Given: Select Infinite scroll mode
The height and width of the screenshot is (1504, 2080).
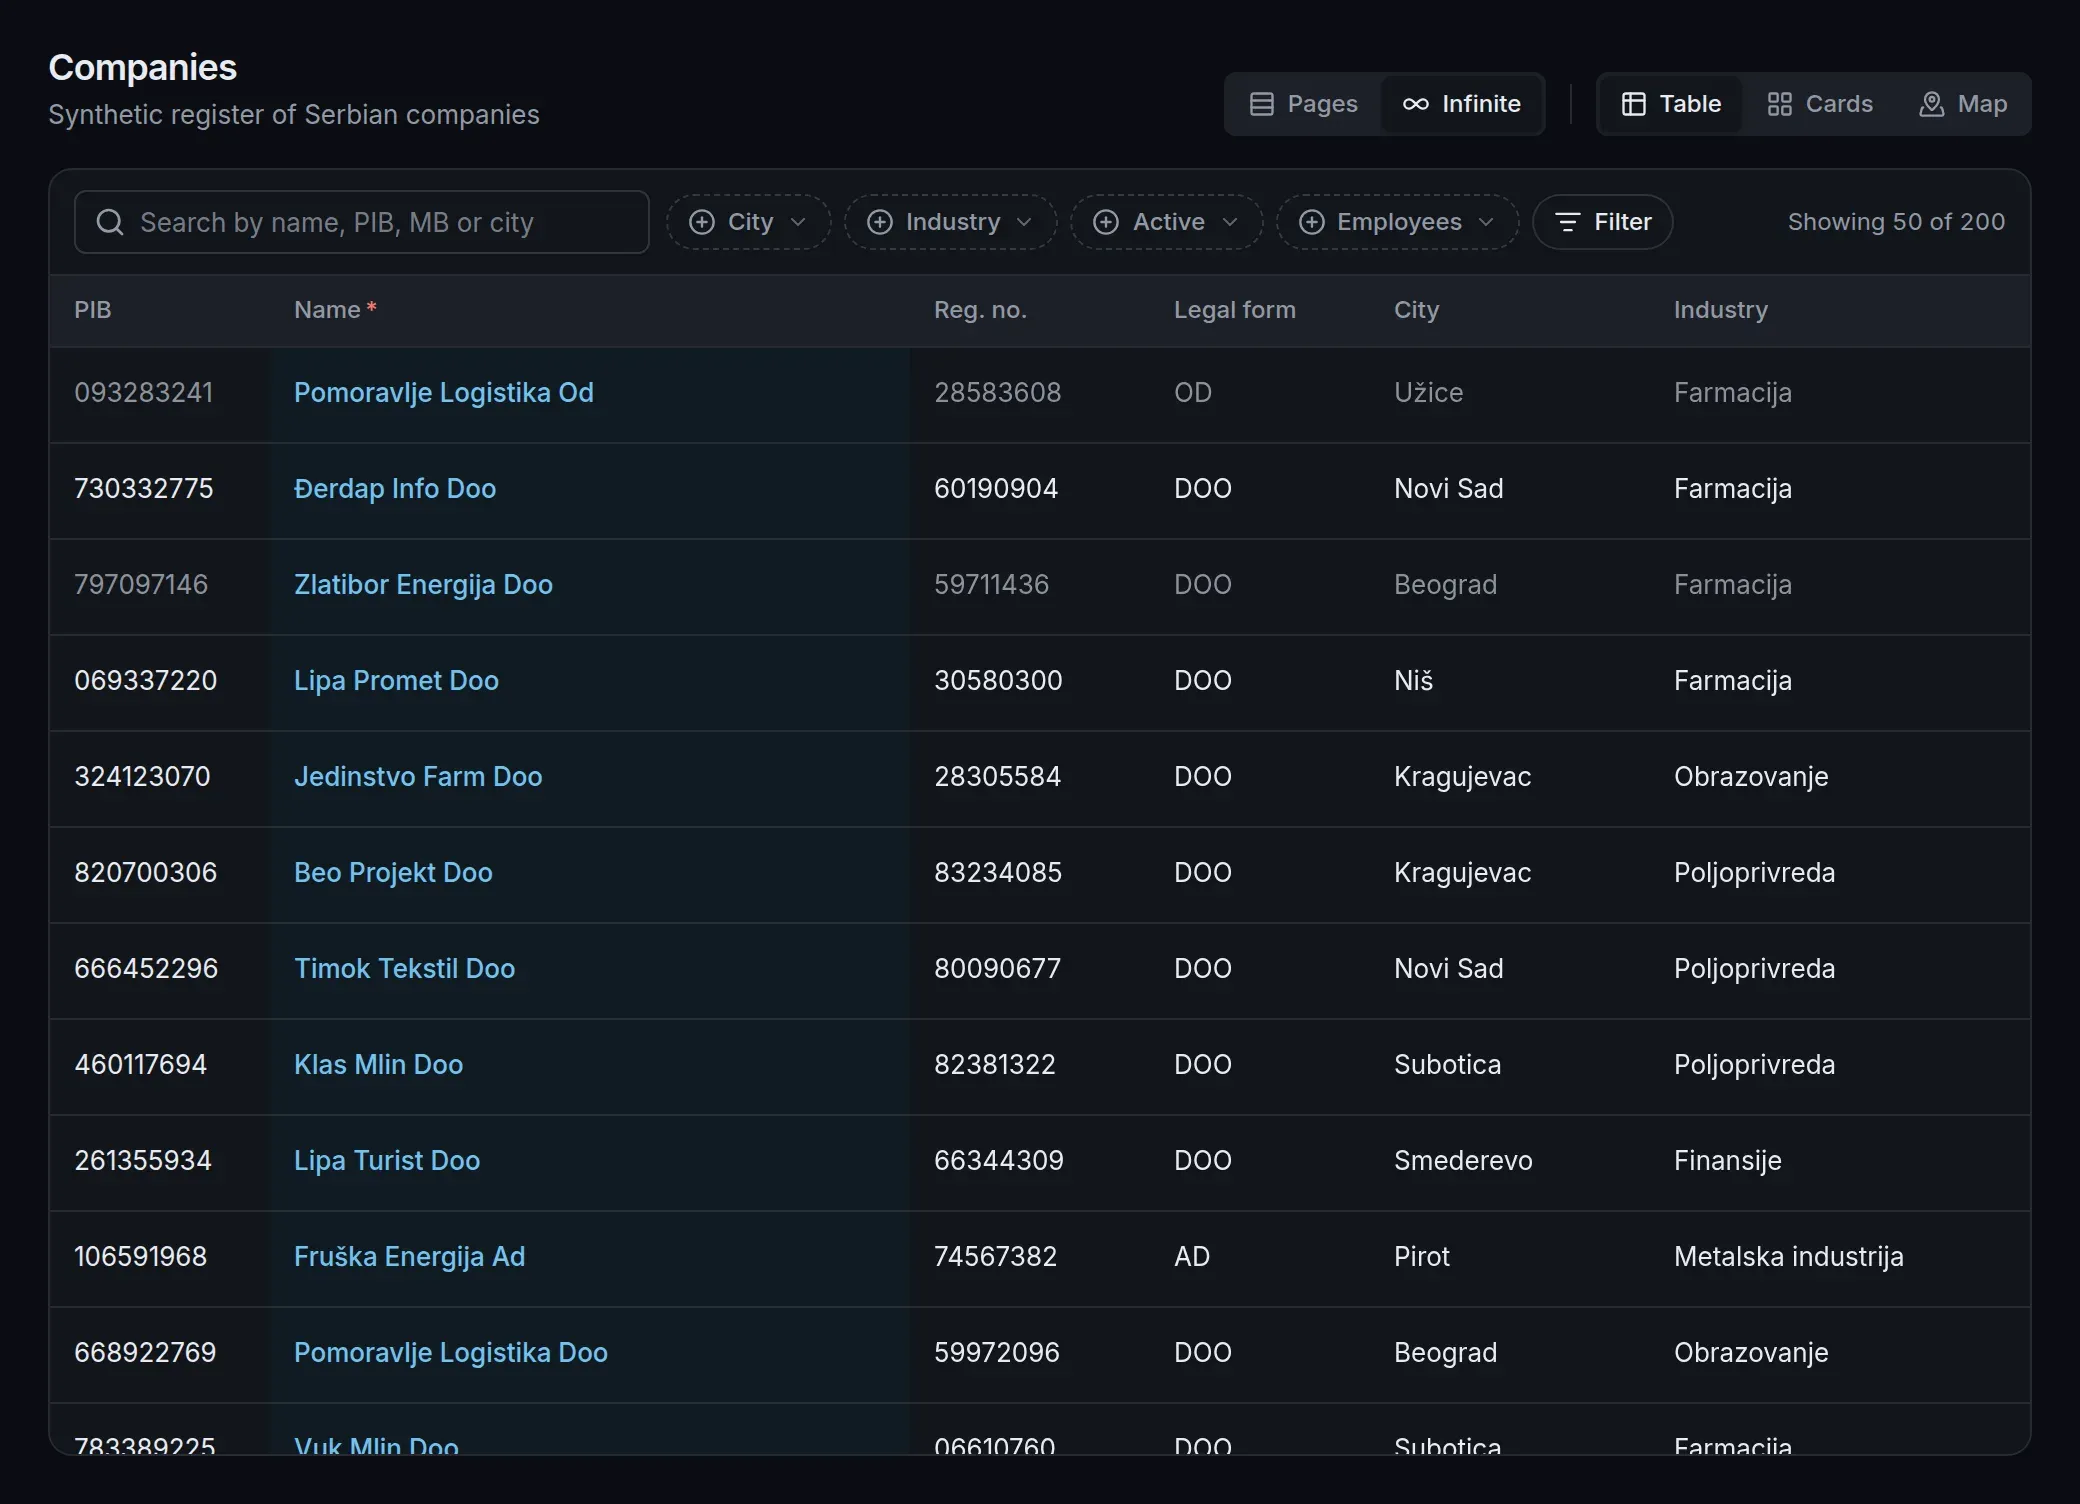Looking at the screenshot, I should point(1462,104).
